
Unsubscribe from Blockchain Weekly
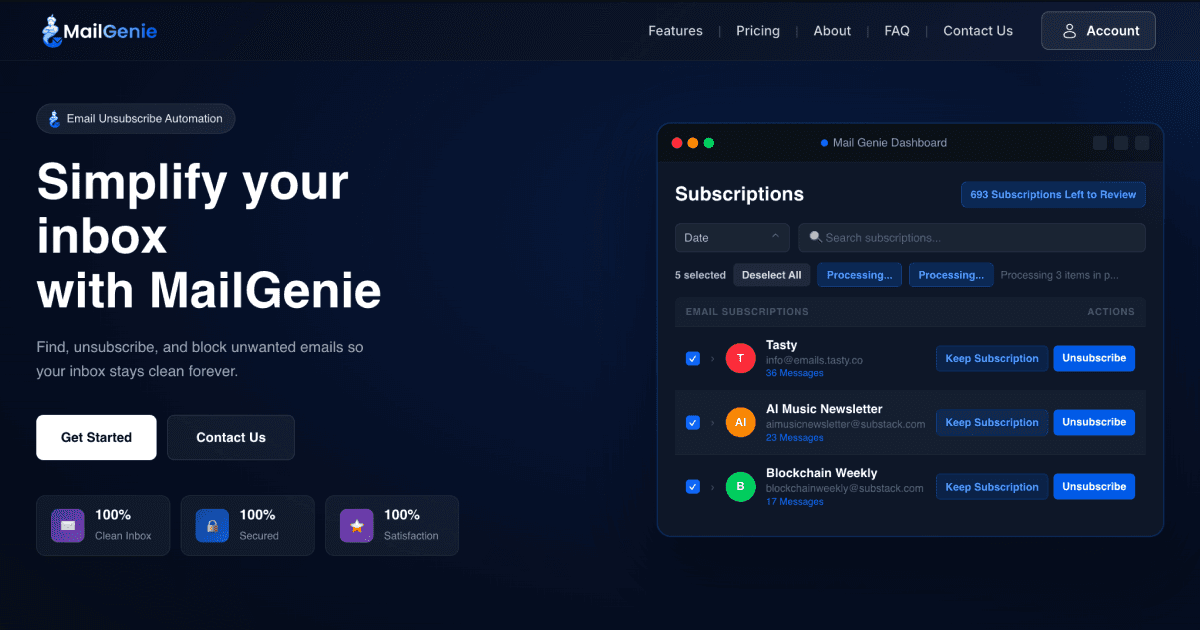pyautogui.click(x=1094, y=487)
